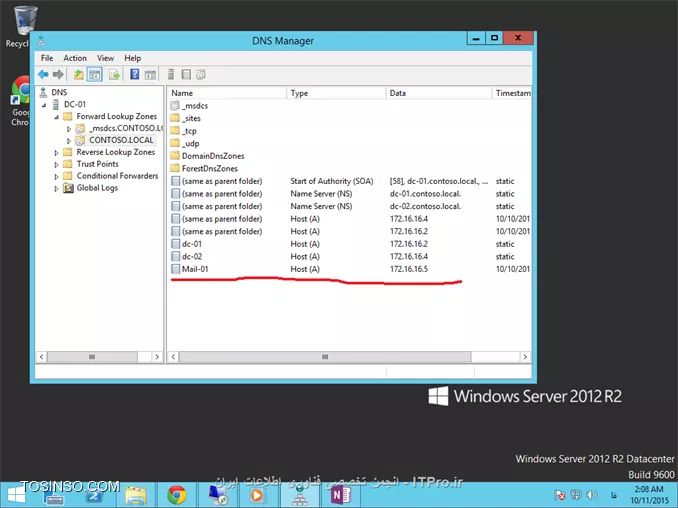Click the Export List toolbar icon
Viewport: 678px width, 508px height.
(x=114, y=74)
